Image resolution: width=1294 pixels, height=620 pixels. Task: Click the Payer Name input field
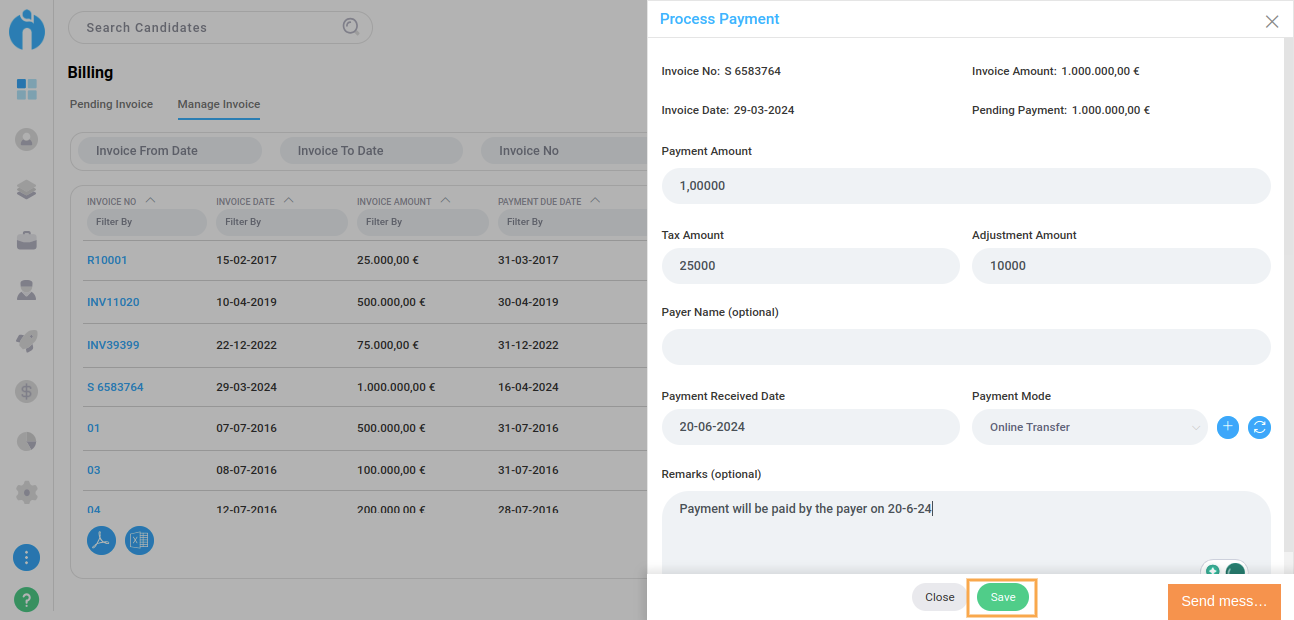[965, 347]
